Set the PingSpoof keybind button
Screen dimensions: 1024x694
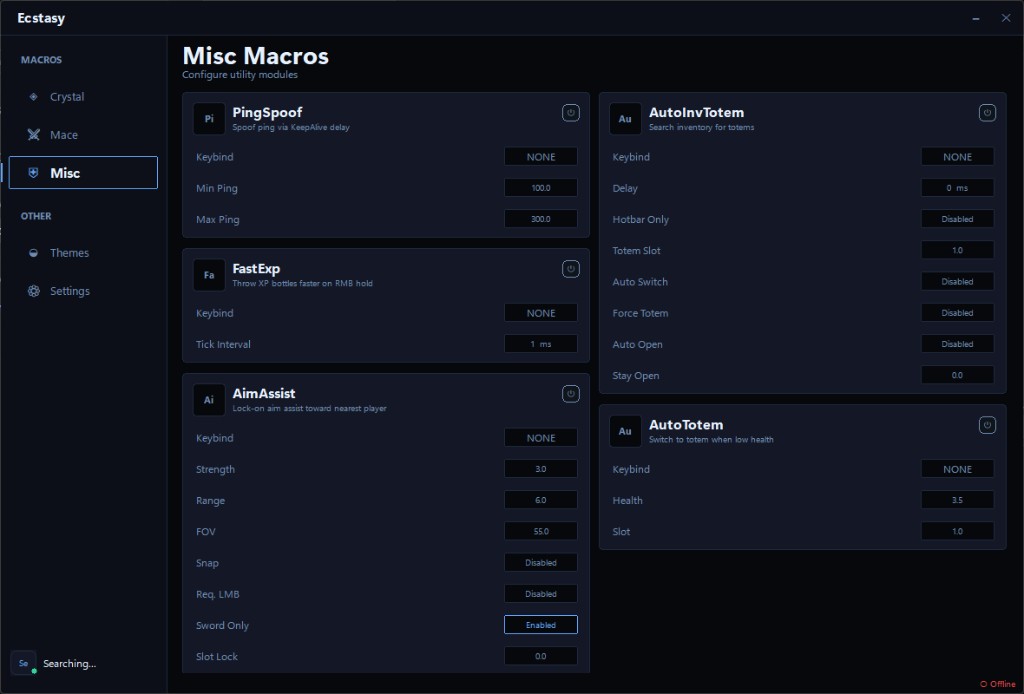[541, 157]
